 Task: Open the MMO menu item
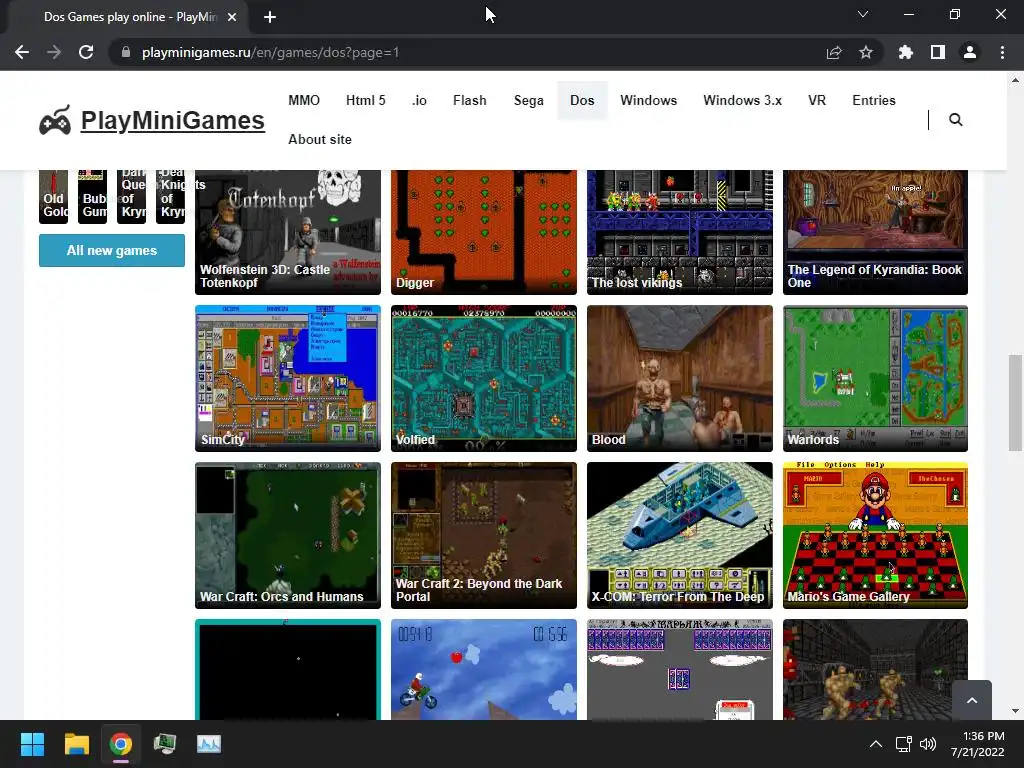tap(304, 100)
